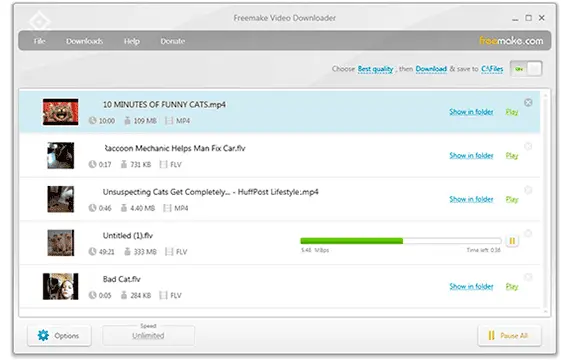Screen dimensions: 570x360
Task: Play the Raccoon Mechanic video
Action: [x=512, y=156]
